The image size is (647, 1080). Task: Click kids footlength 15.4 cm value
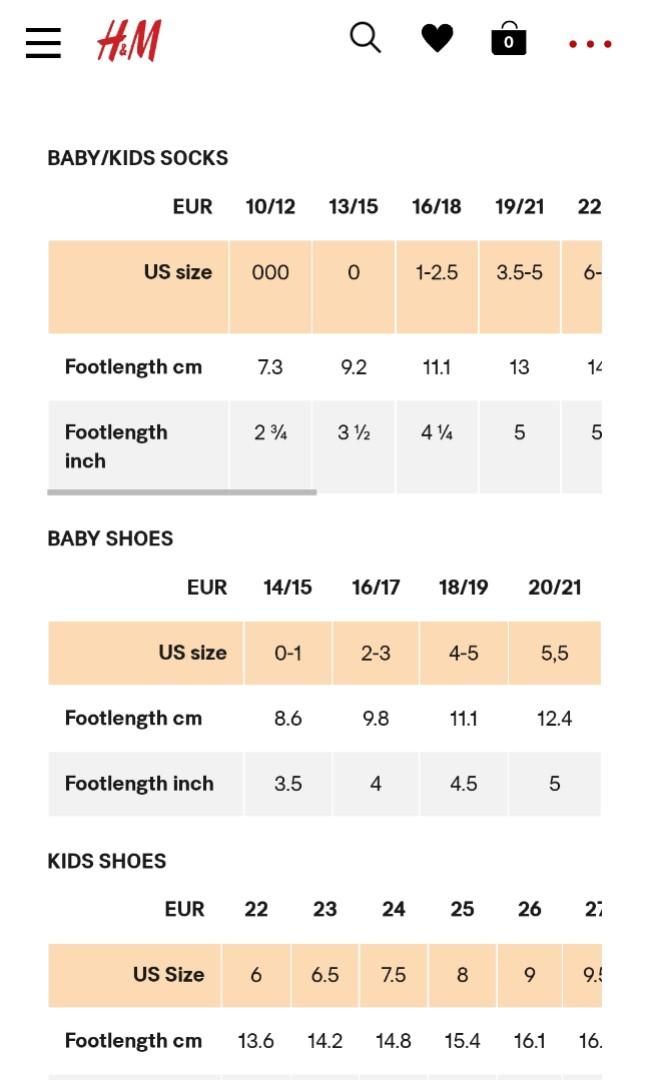[x=462, y=1041]
